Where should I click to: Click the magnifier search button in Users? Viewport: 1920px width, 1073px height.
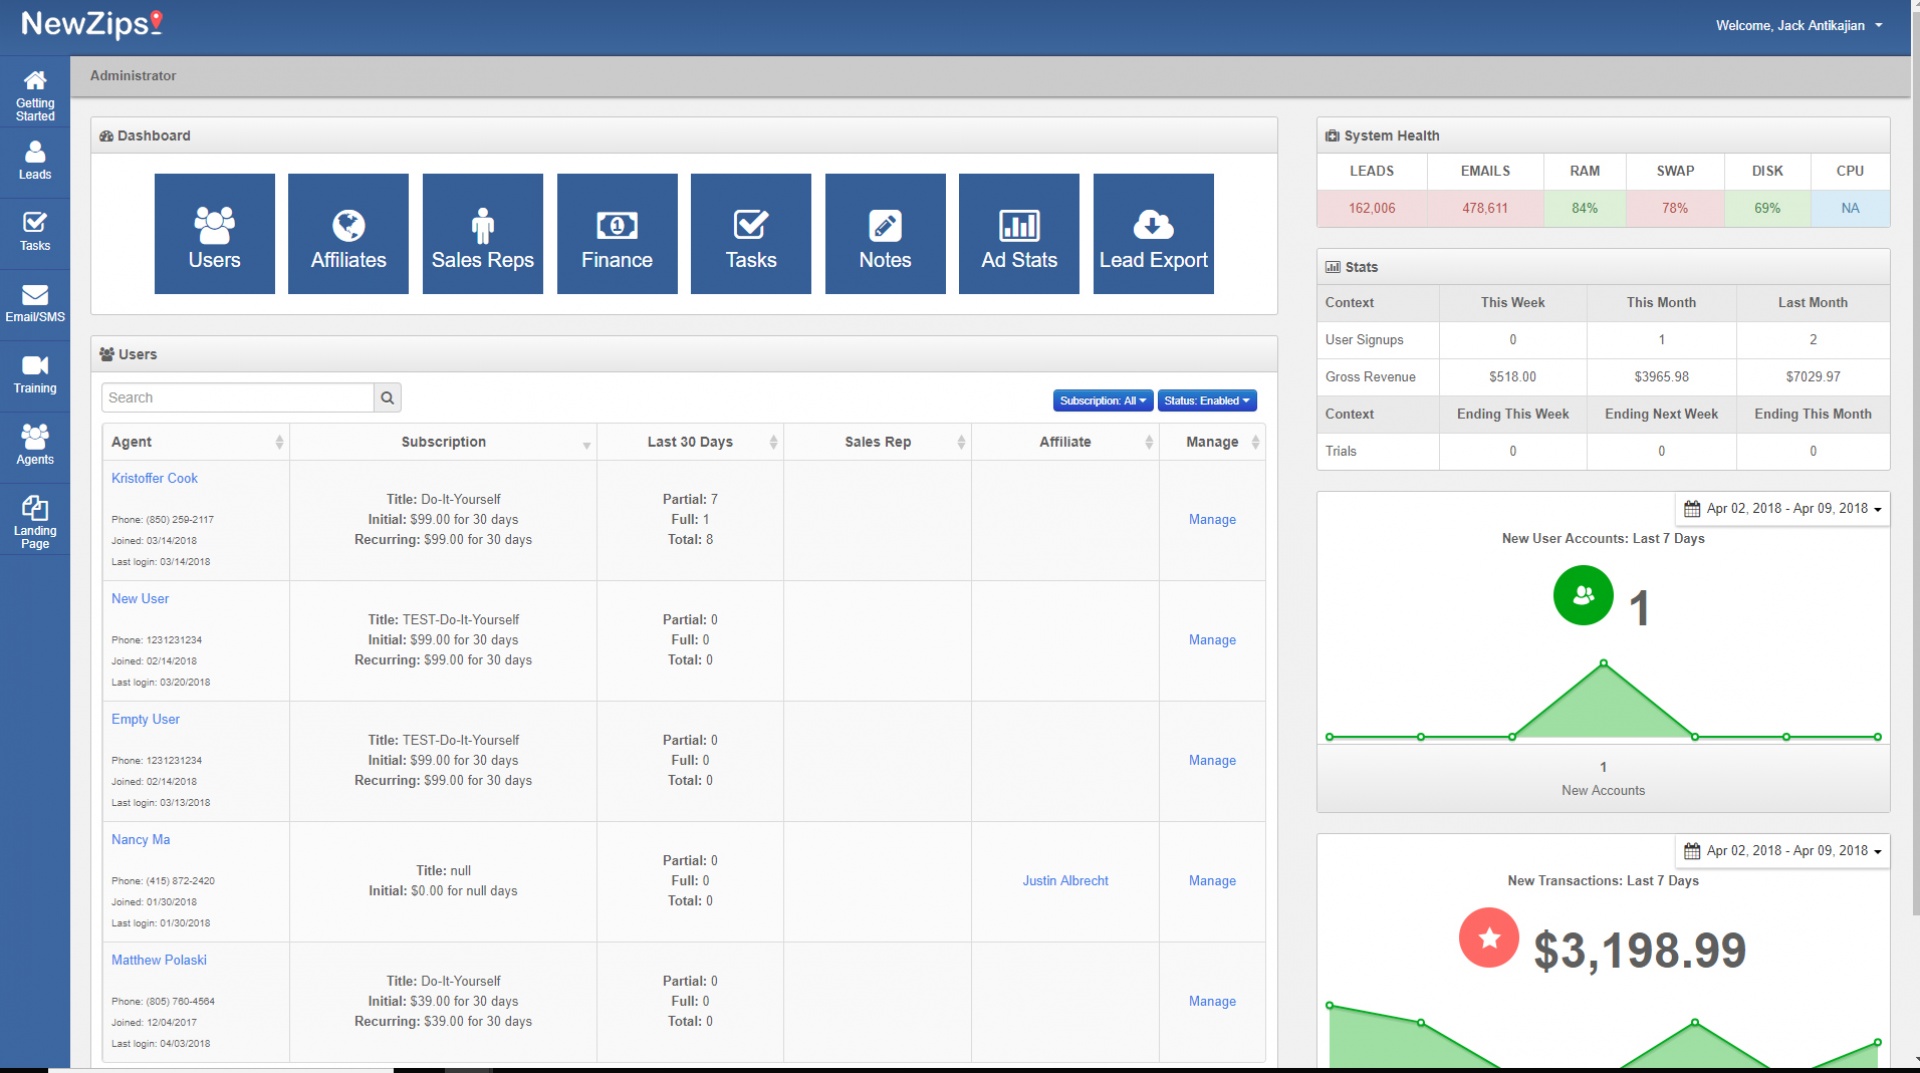[387, 398]
